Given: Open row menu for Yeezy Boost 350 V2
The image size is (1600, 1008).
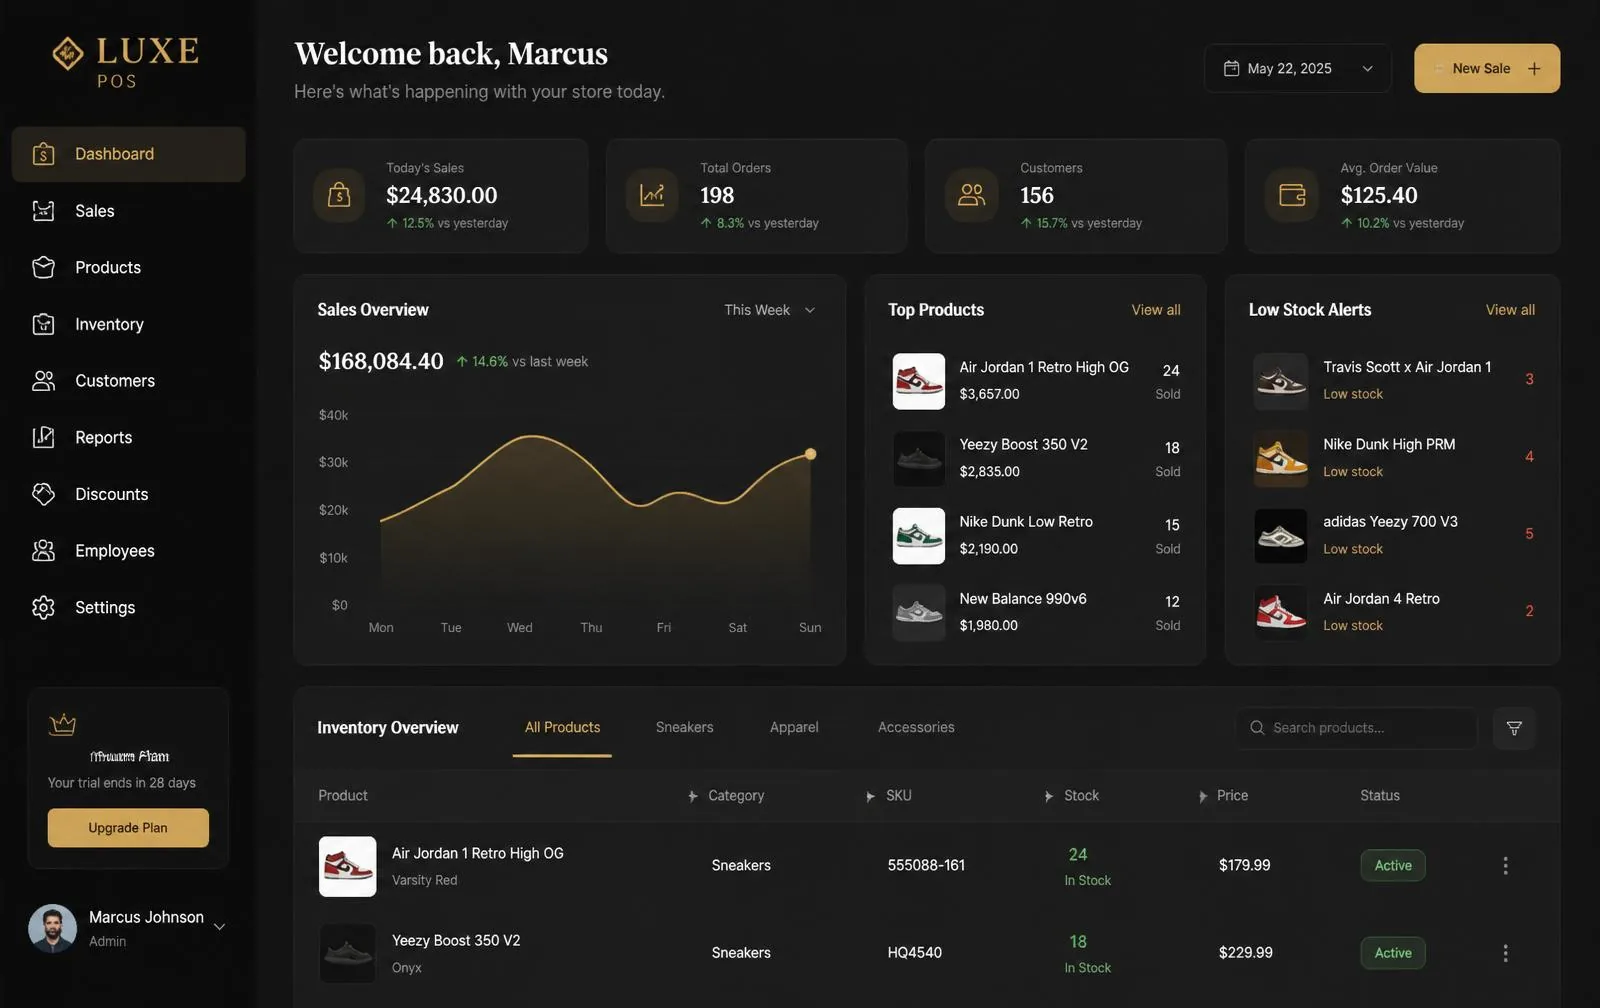Looking at the screenshot, I should tap(1505, 953).
